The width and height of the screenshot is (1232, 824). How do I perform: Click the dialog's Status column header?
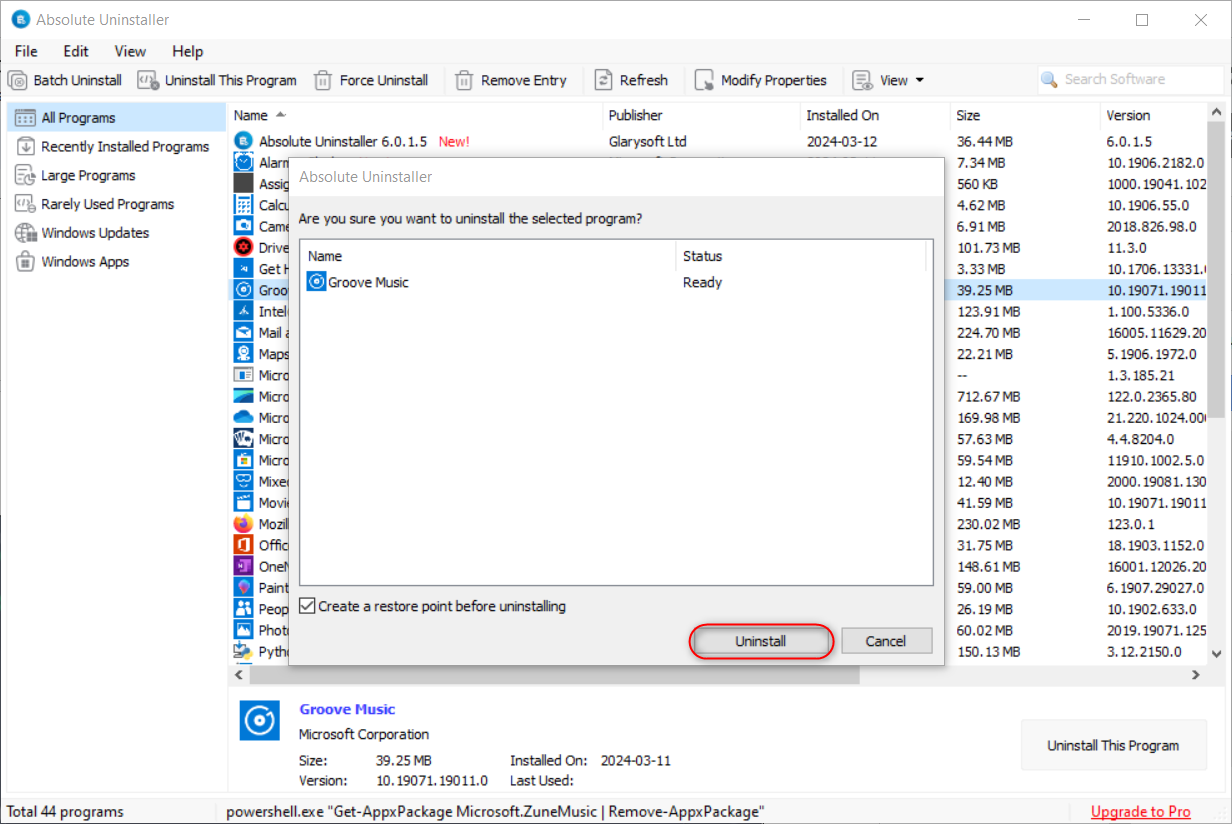[801, 256]
